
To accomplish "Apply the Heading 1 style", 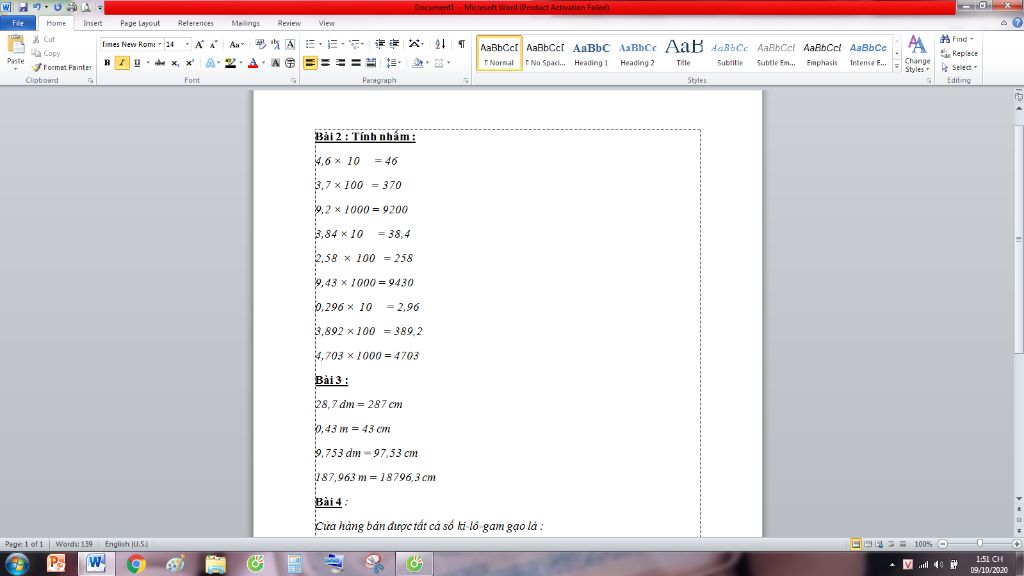I will pos(591,53).
